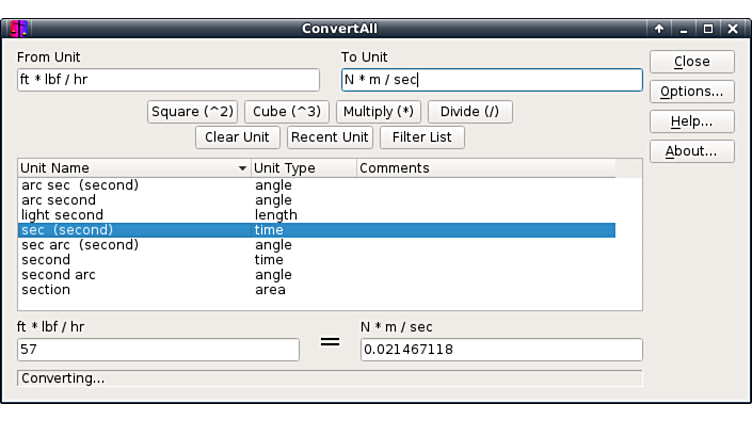This screenshot has width=752, height=423.
Task: Select the 'section' area unit row
Action: point(46,290)
